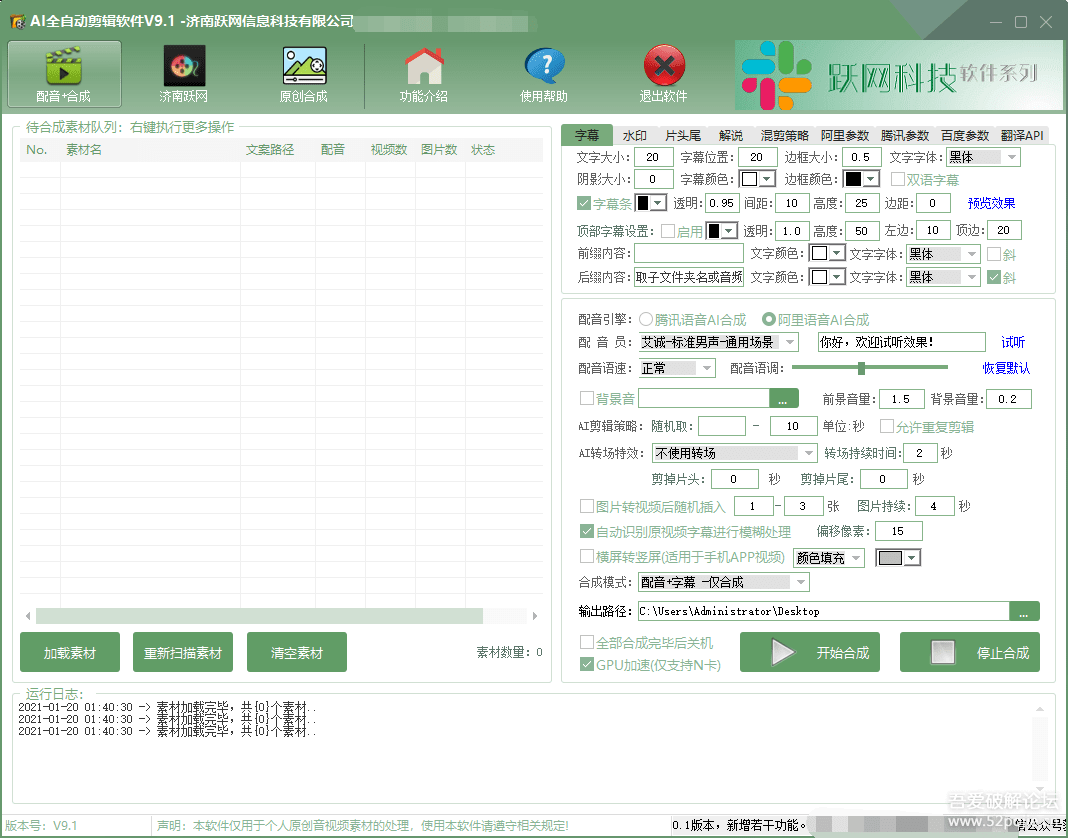Click the 加载素材 button
This screenshot has height=838, width=1068.
click(x=69, y=652)
